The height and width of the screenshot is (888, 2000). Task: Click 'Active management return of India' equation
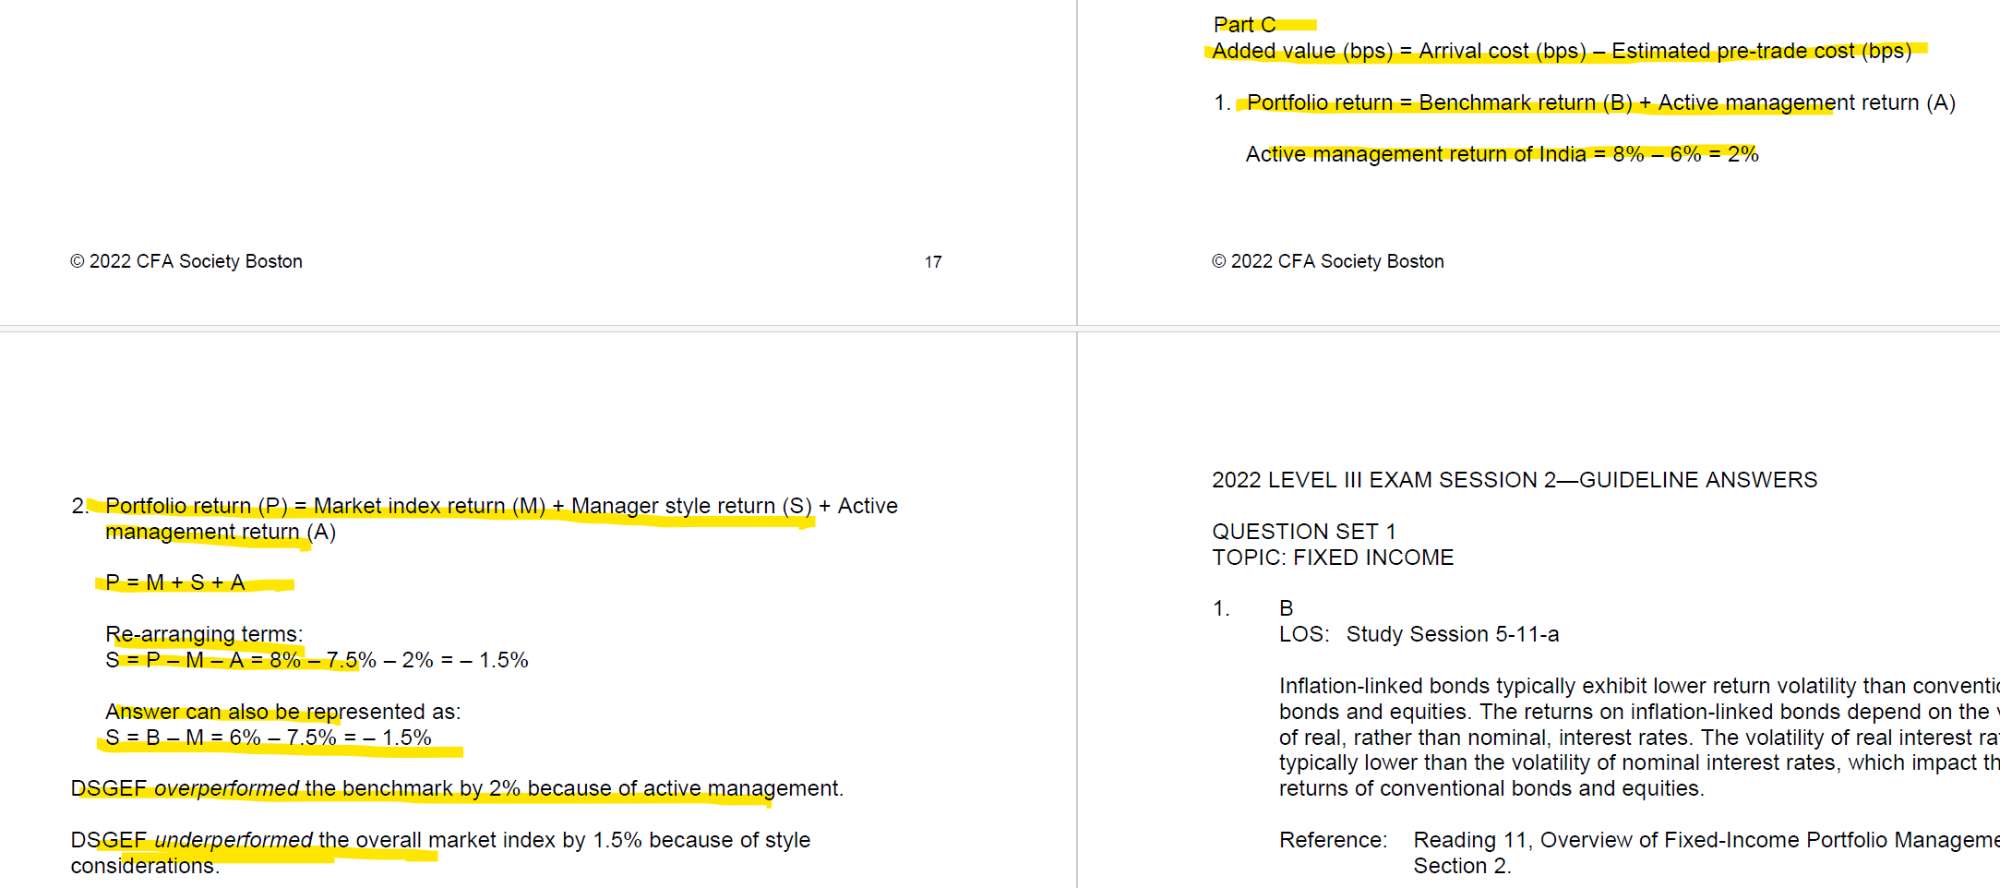click(x=1501, y=154)
